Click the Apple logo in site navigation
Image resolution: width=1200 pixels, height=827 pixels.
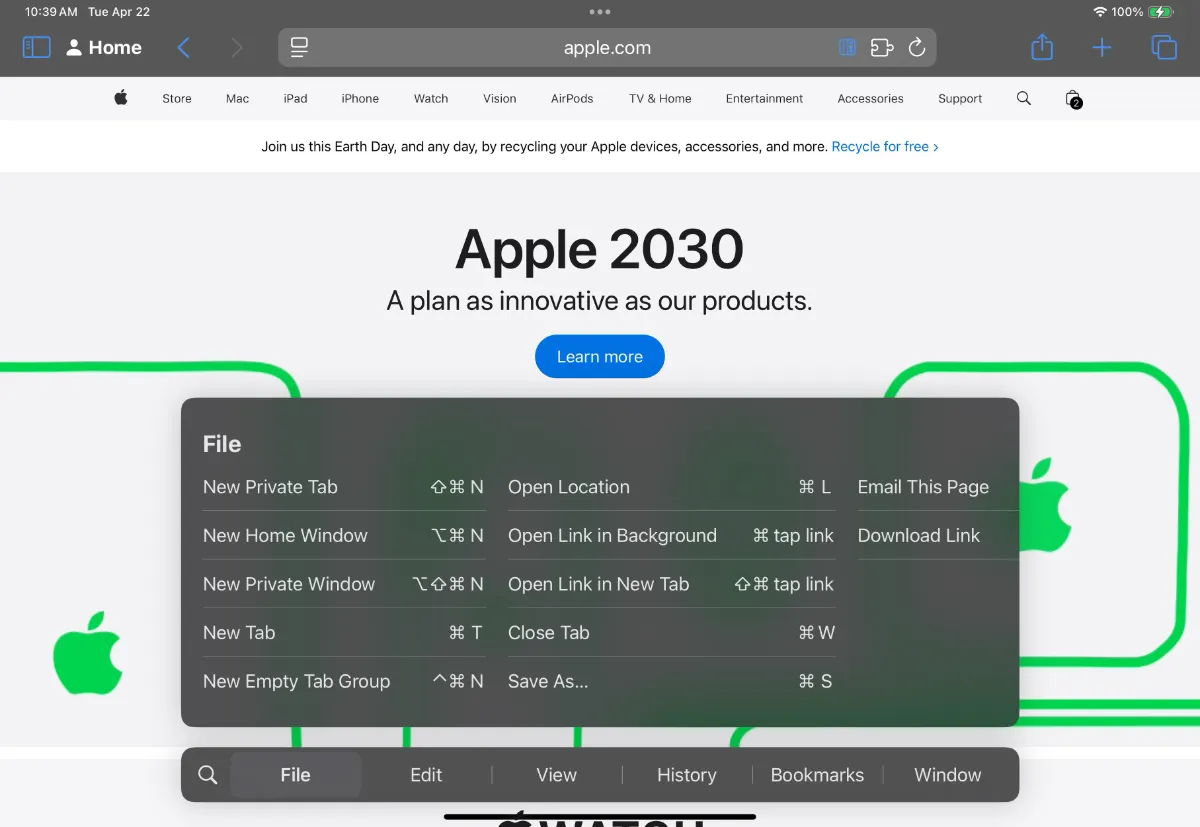coord(121,98)
